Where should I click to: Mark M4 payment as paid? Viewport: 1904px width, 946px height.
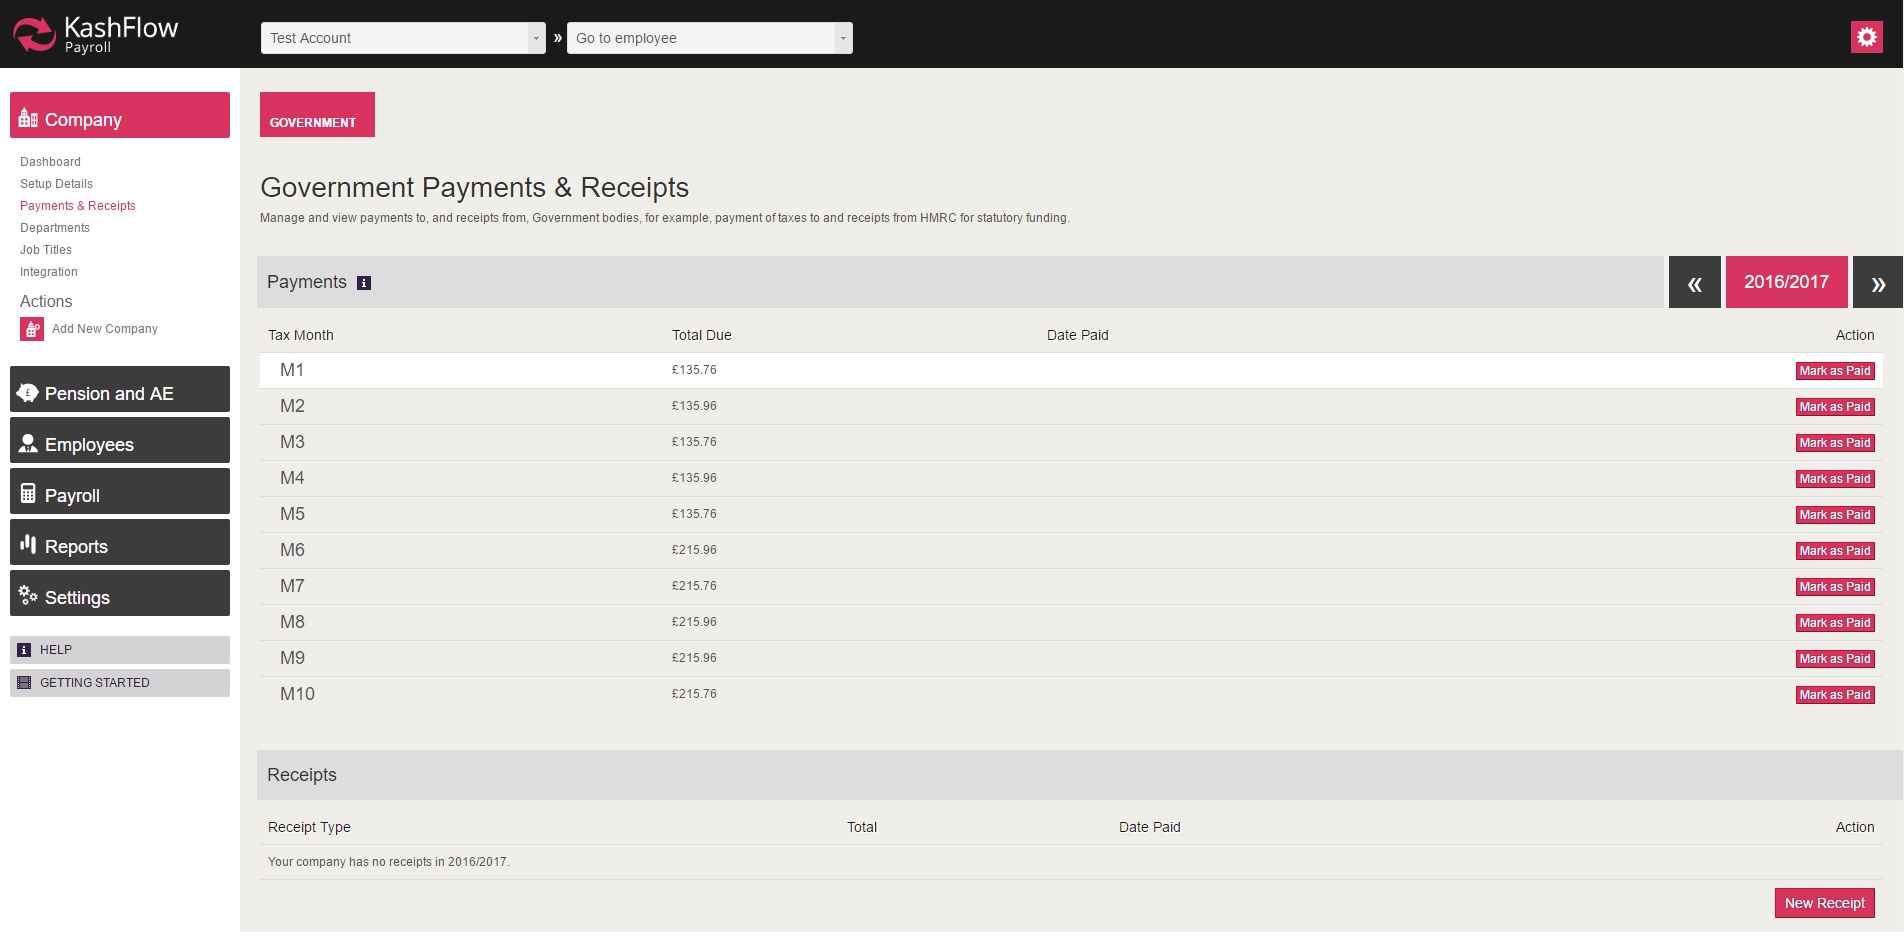[1835, 479]
